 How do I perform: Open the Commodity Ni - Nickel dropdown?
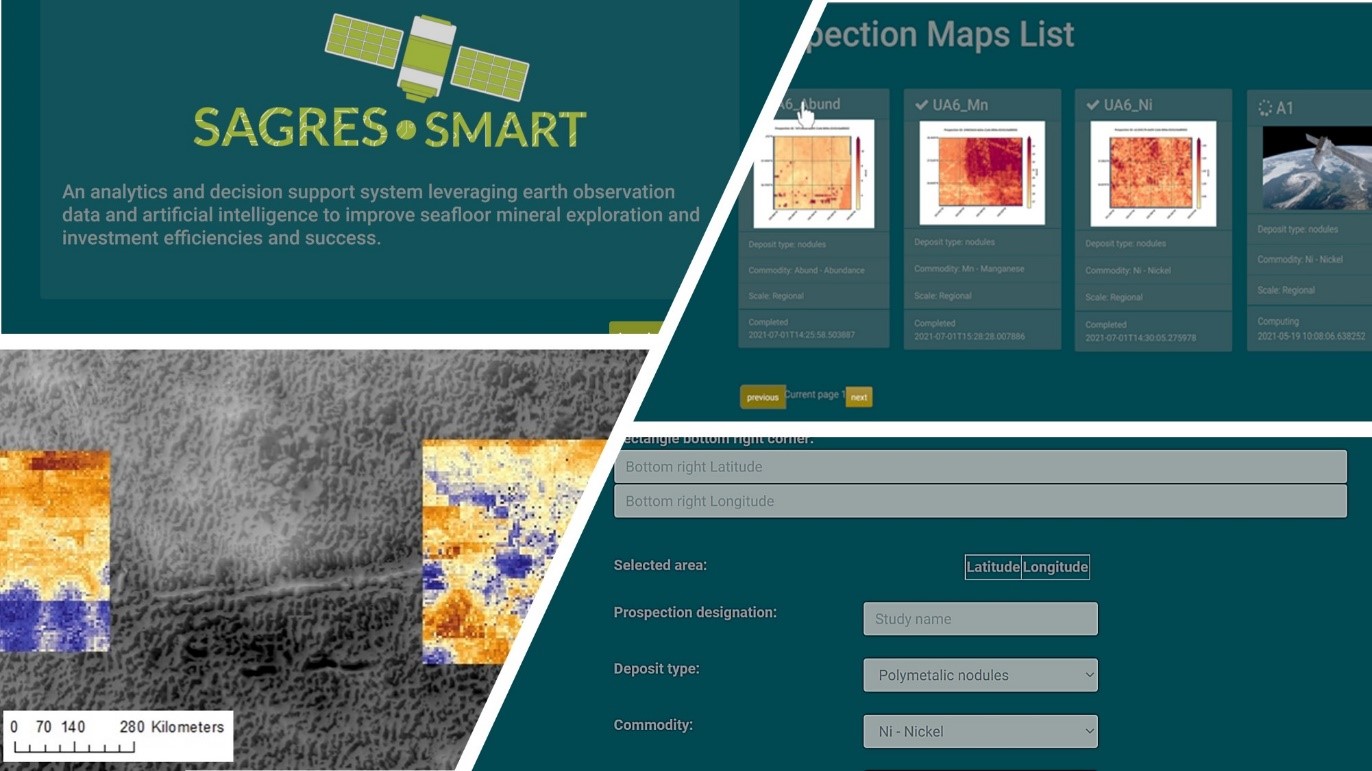tap(980, 731)
